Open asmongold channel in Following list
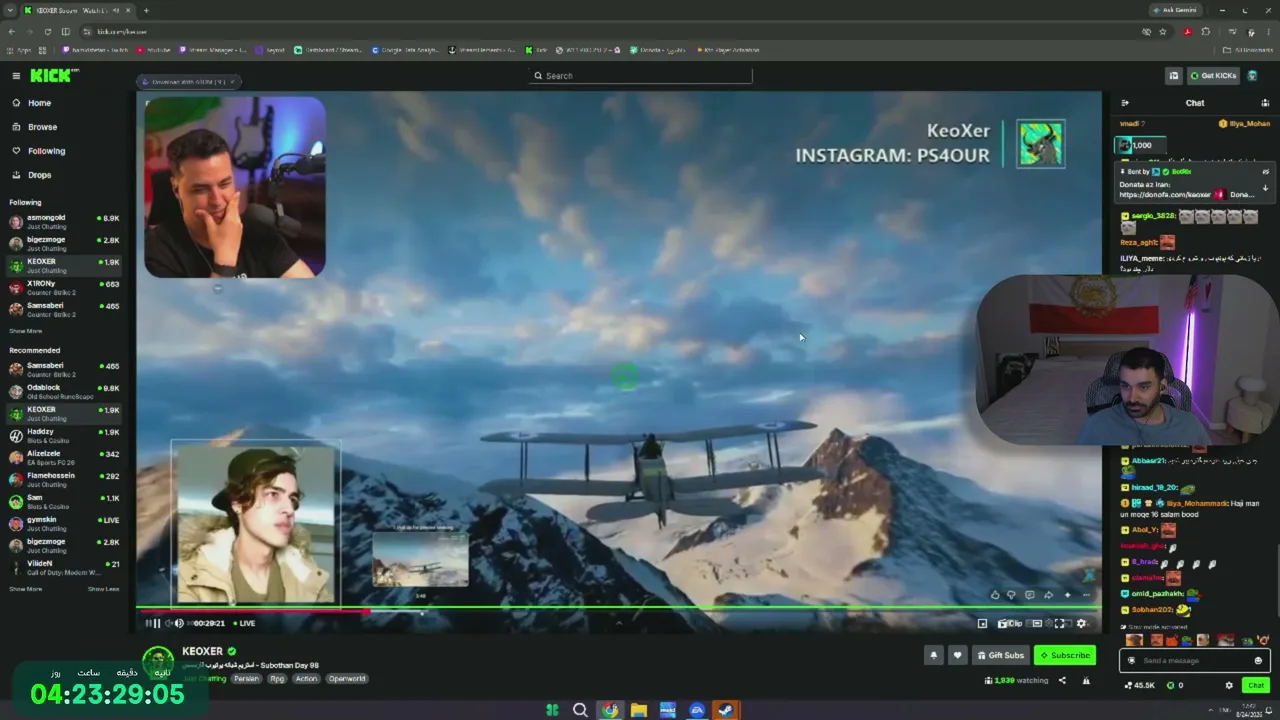 click(x=64, y=221)
